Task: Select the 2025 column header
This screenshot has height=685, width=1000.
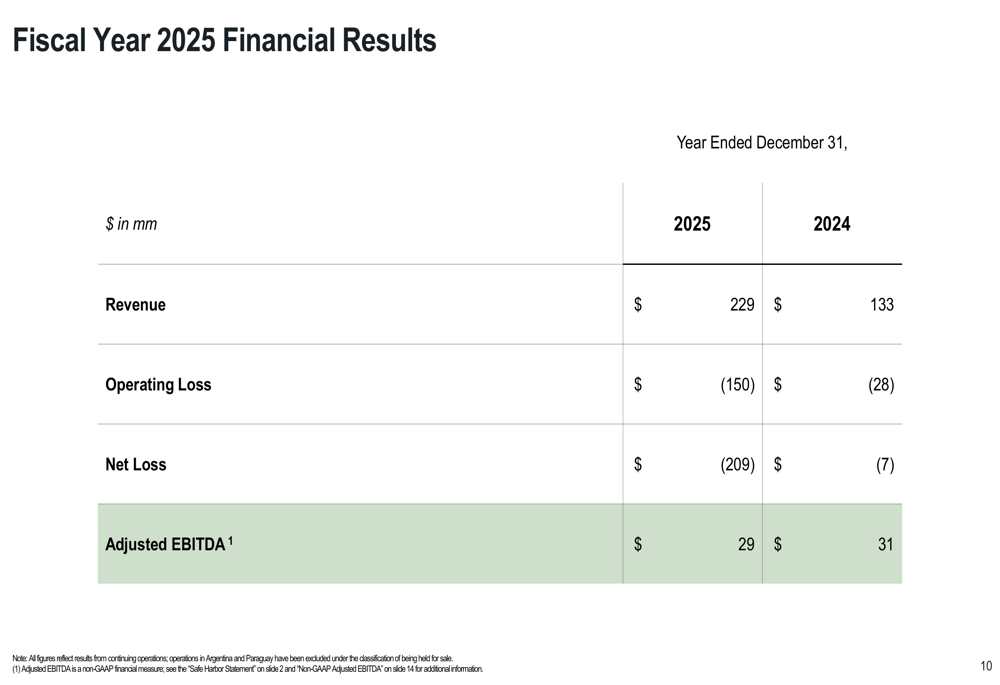Action: 692,224
